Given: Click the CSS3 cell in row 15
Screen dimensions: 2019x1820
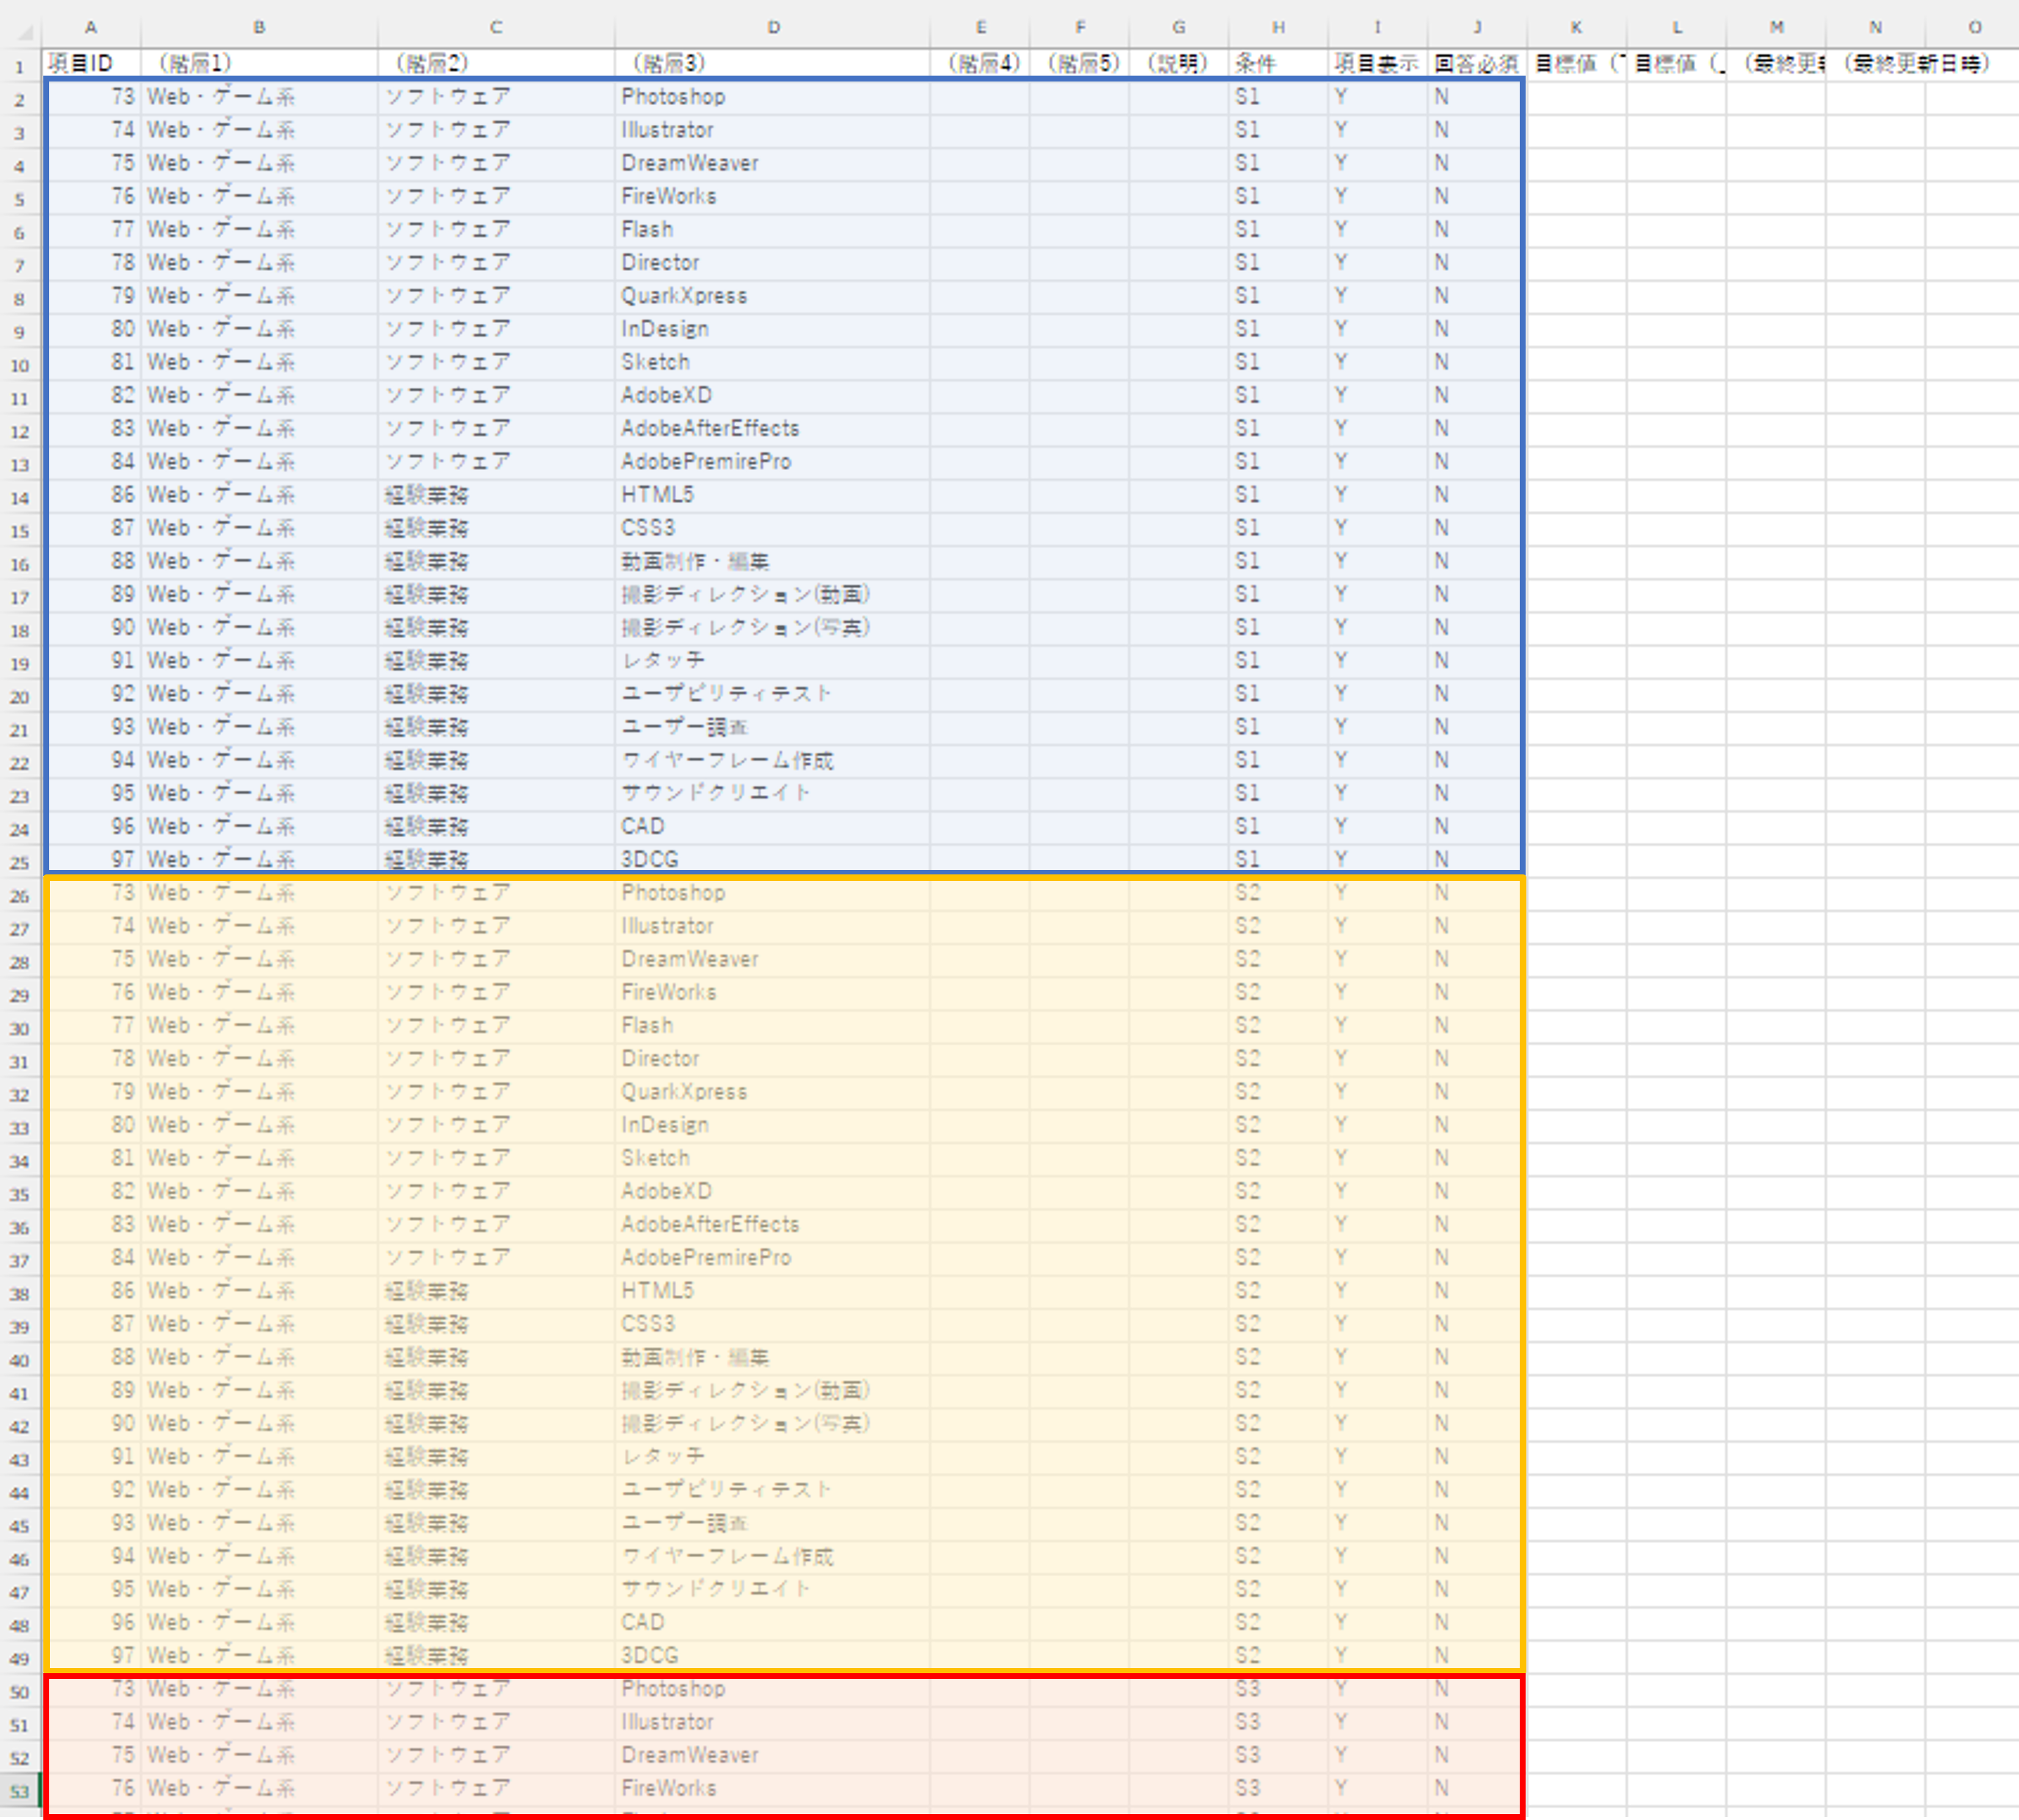Looking at the screenshot, I should (x=773, y=528).
